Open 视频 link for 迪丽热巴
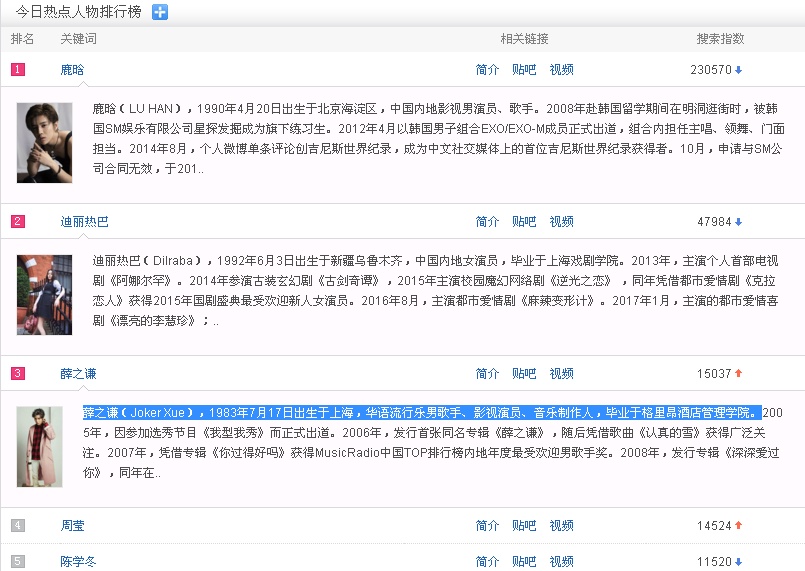805x571 pixels. click(x=561, y=222)
